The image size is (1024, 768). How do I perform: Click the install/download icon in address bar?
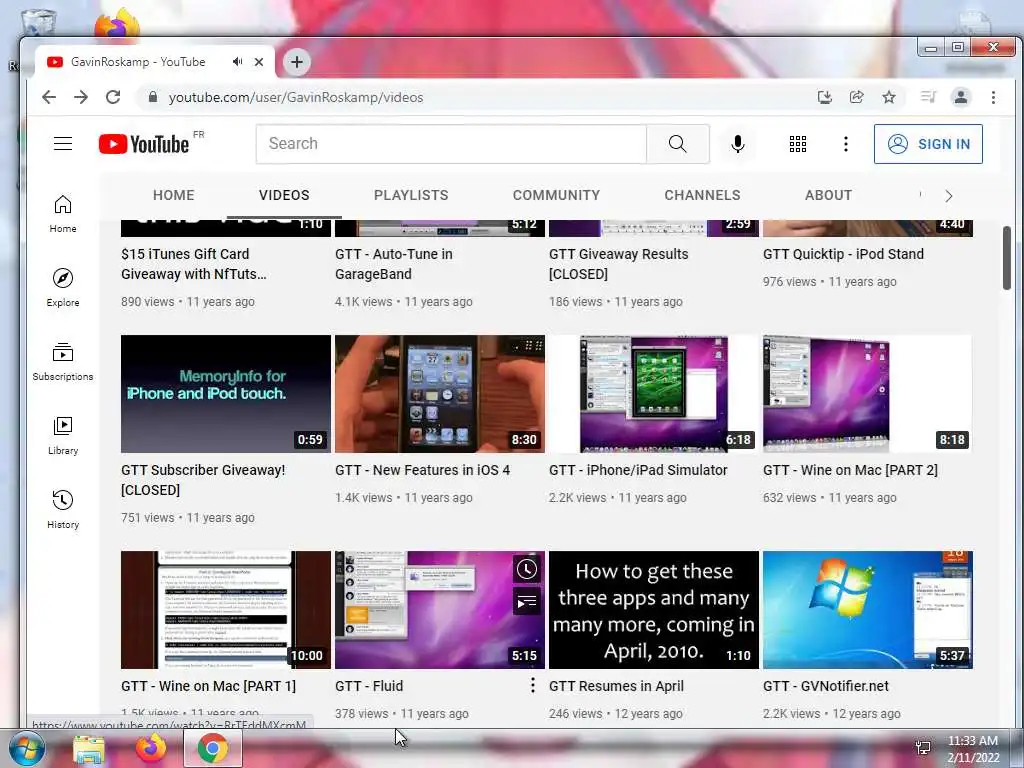(x=825, y=97)
